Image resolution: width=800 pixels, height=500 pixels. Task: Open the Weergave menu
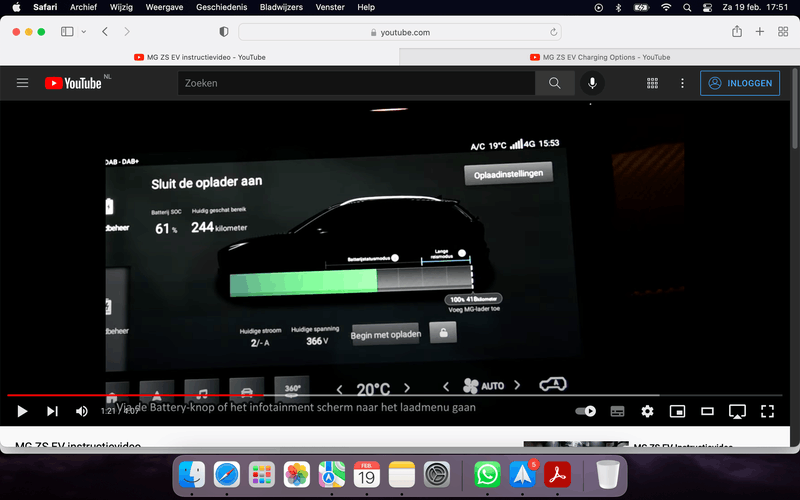tap(164, 7)
